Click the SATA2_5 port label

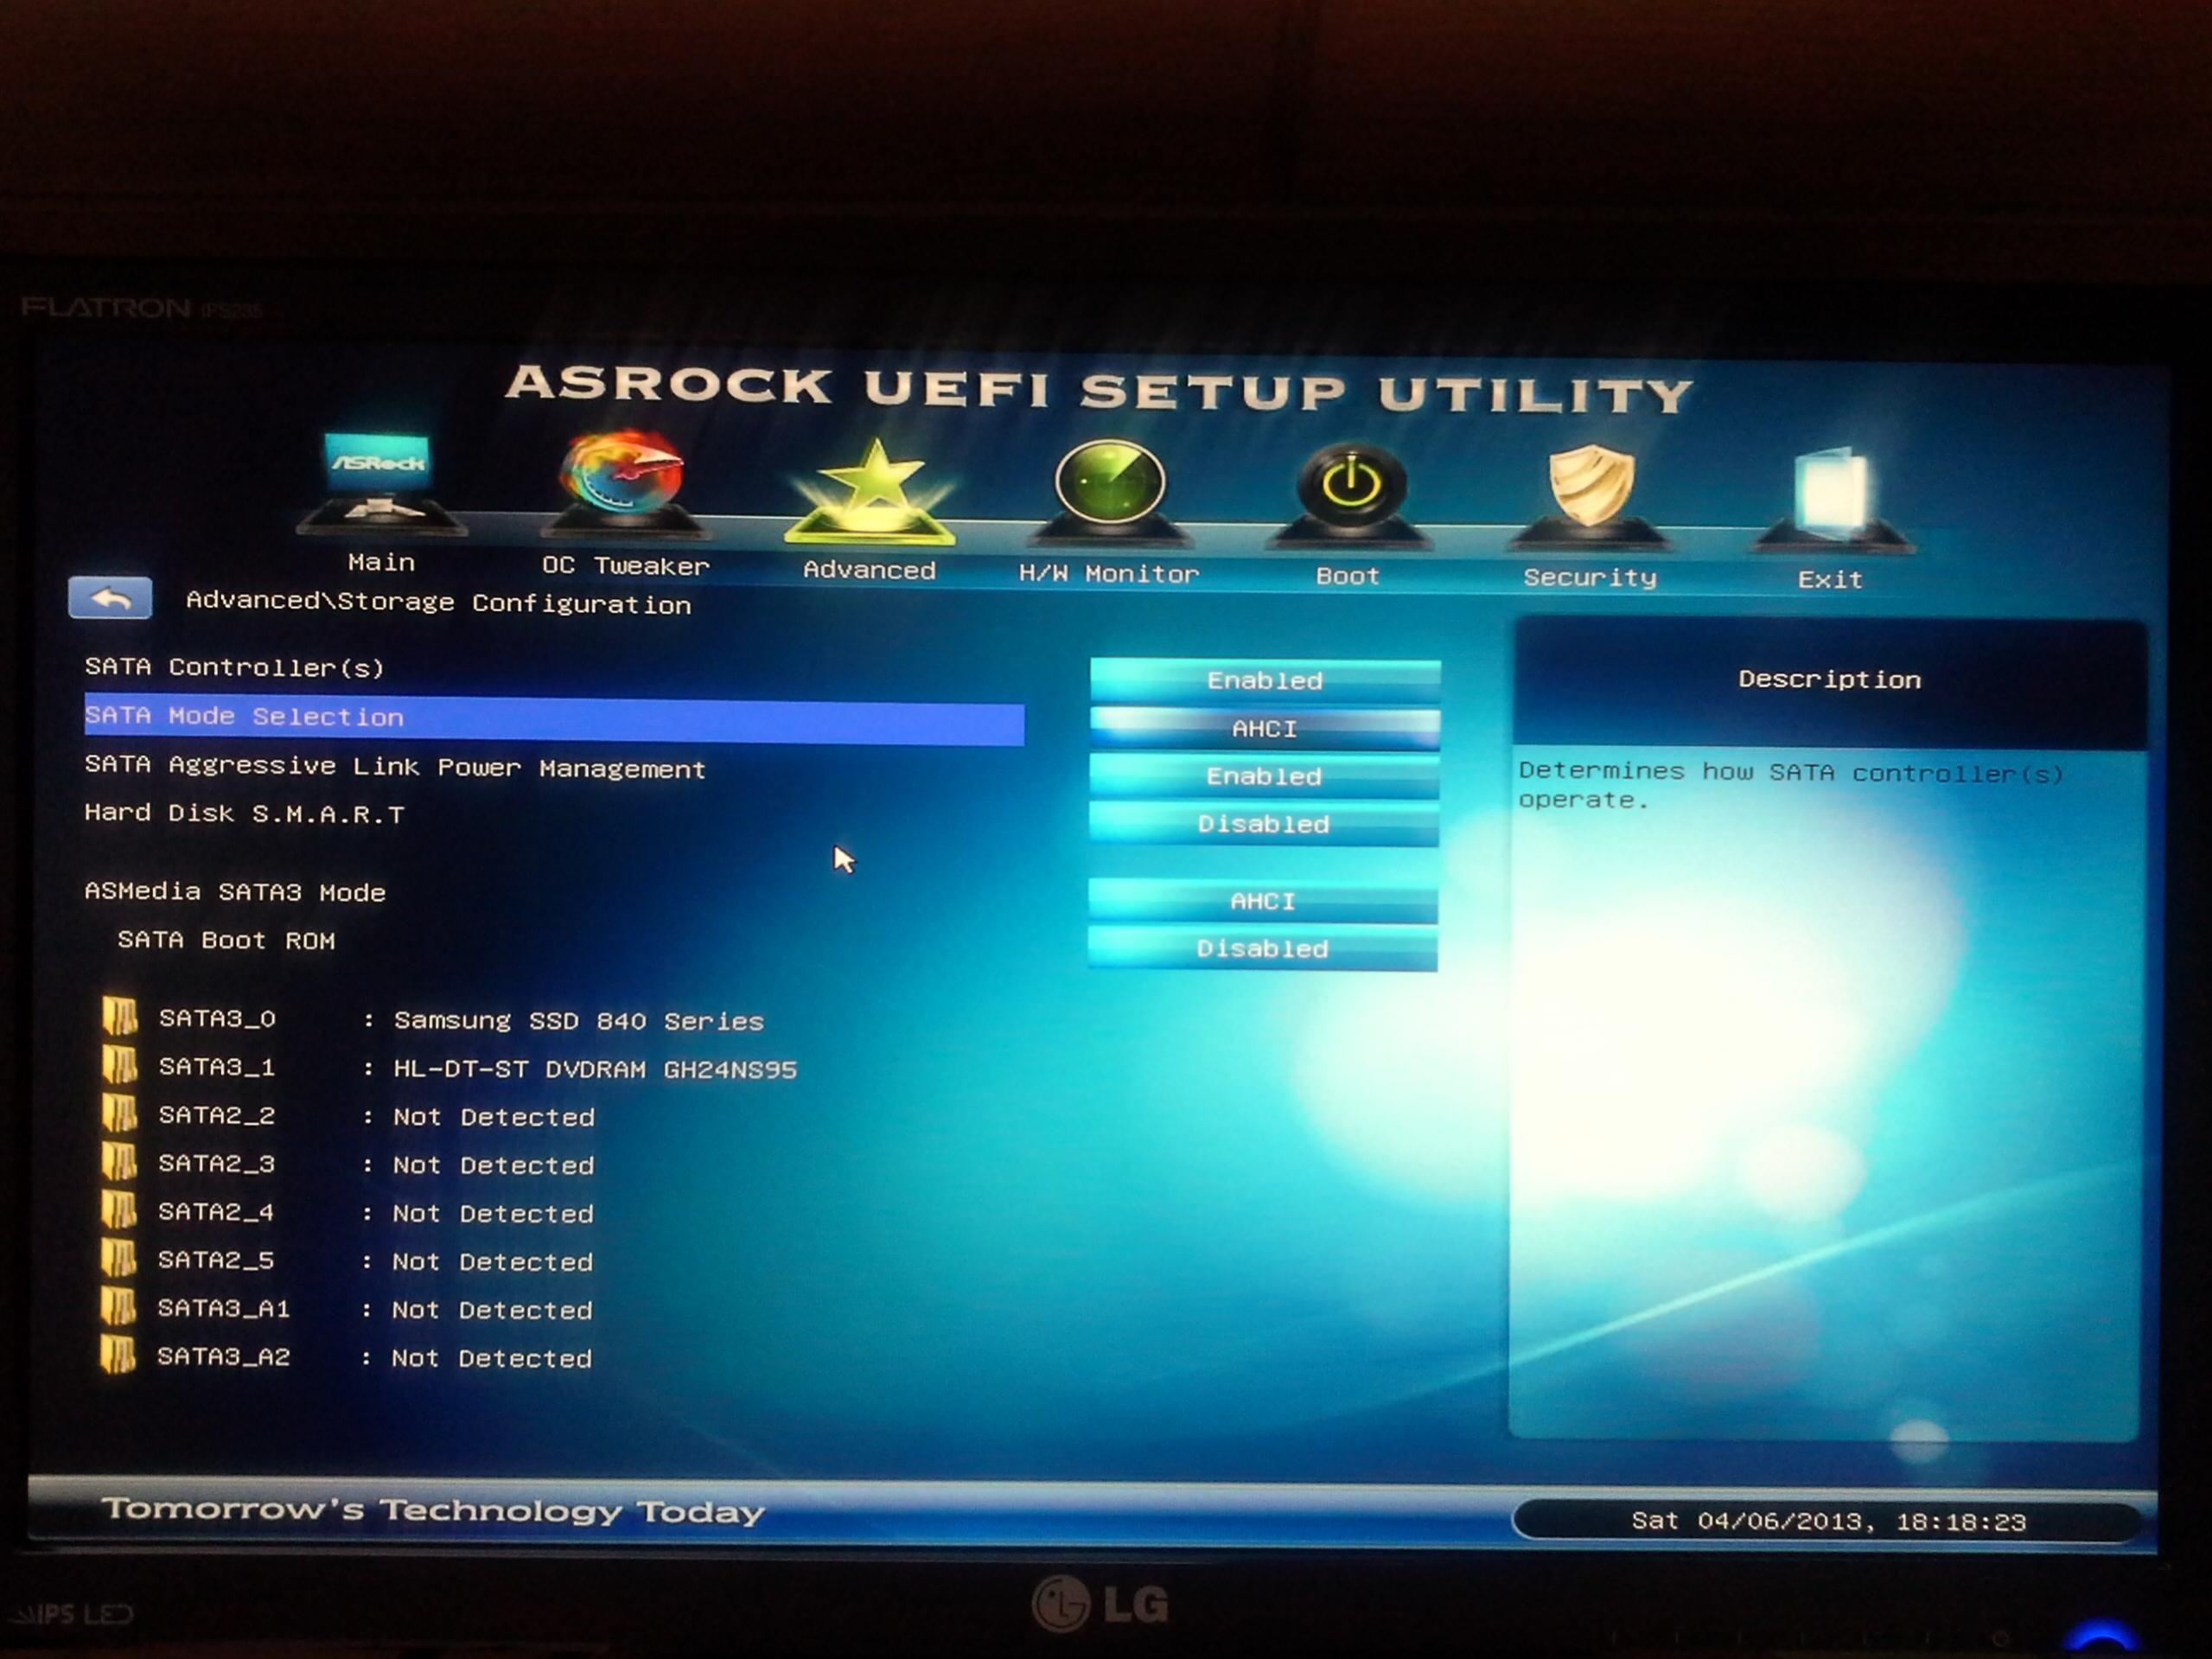(216, 1260)
